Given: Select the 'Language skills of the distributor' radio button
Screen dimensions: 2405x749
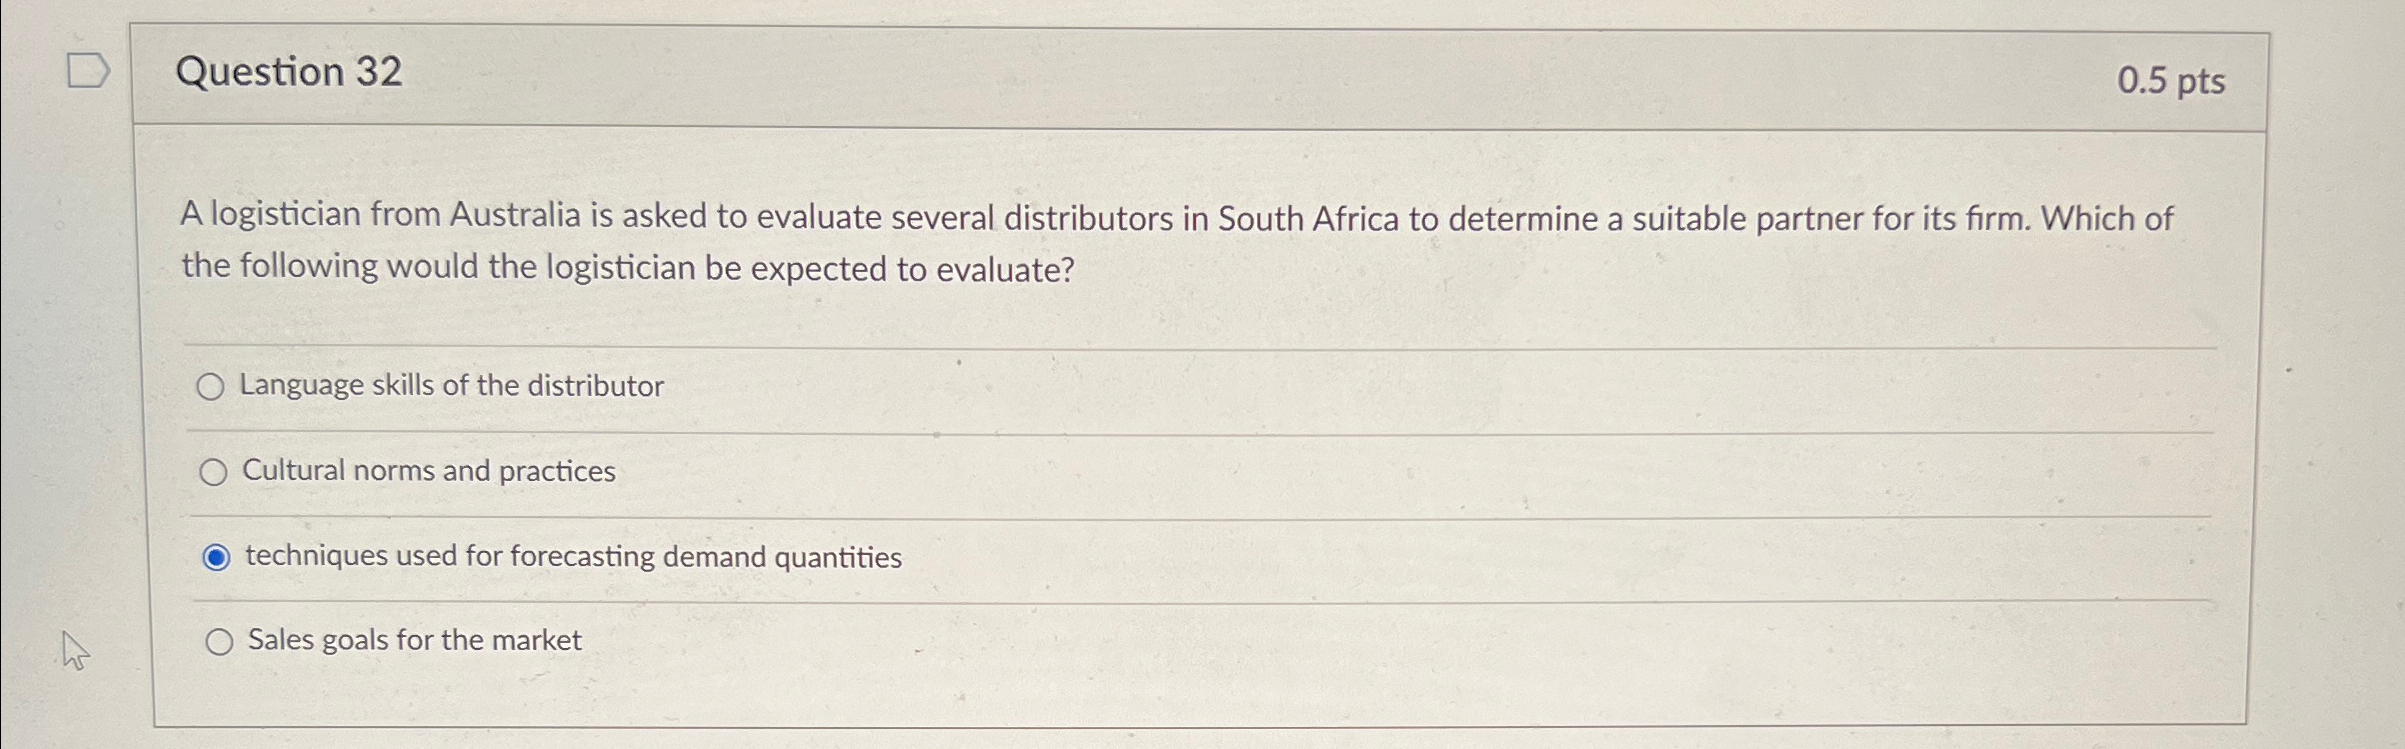Looking at the screenshot, I should [x=213, y=385].
